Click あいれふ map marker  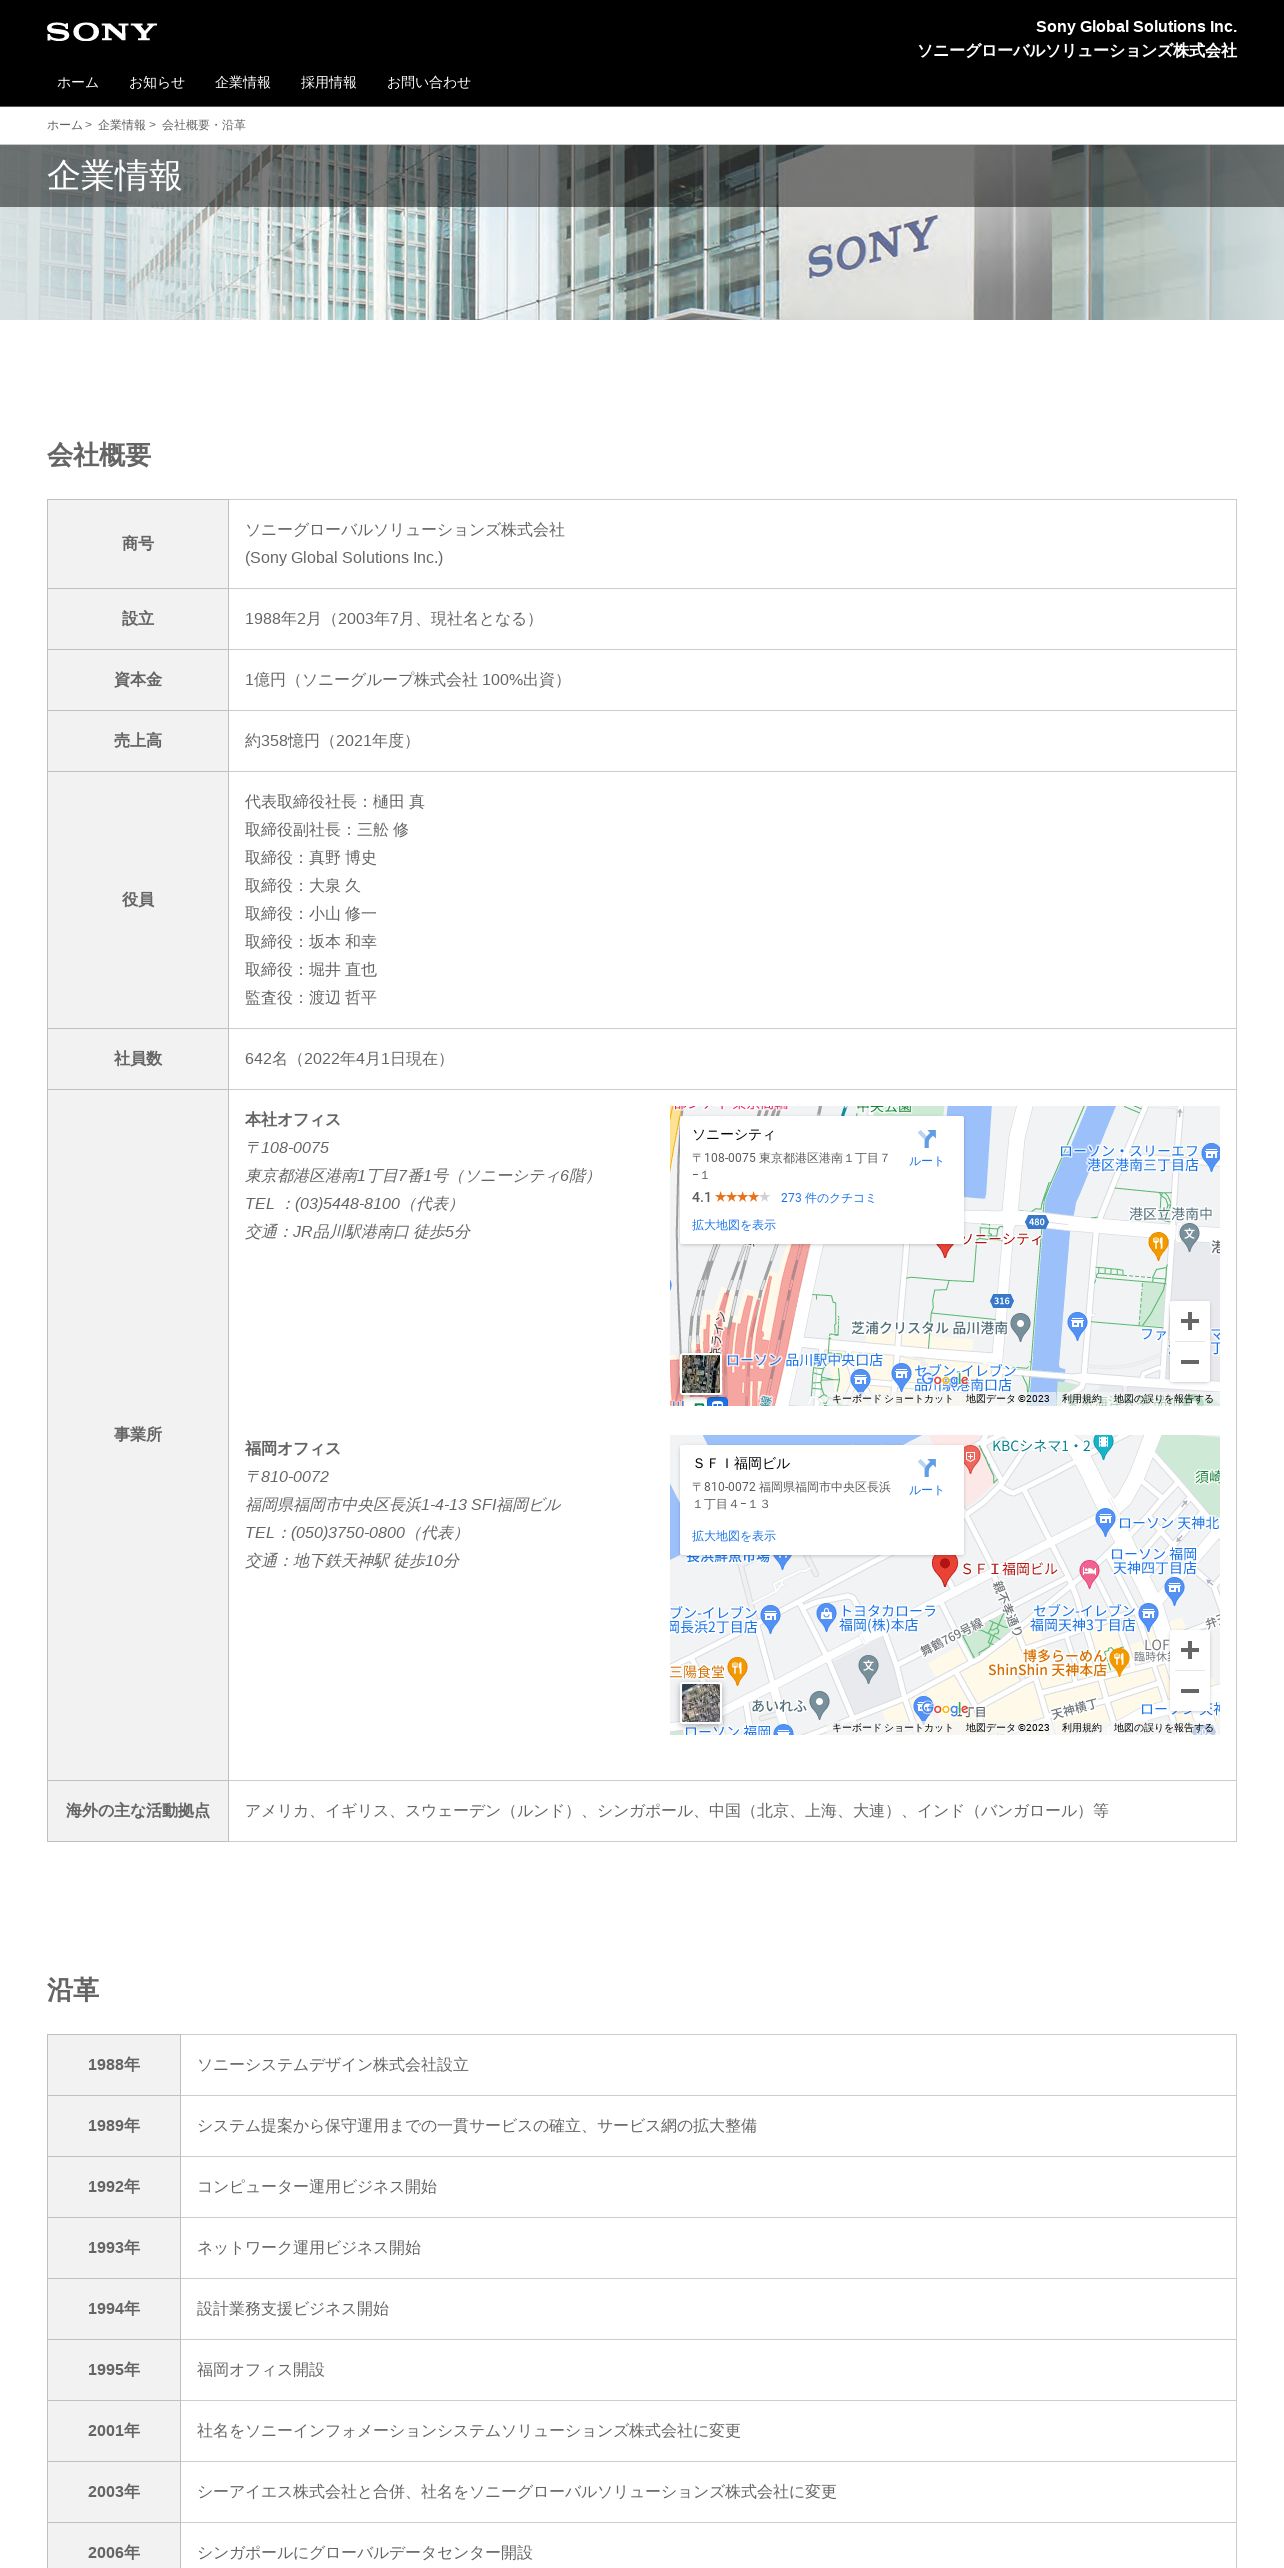[819, 1704]
